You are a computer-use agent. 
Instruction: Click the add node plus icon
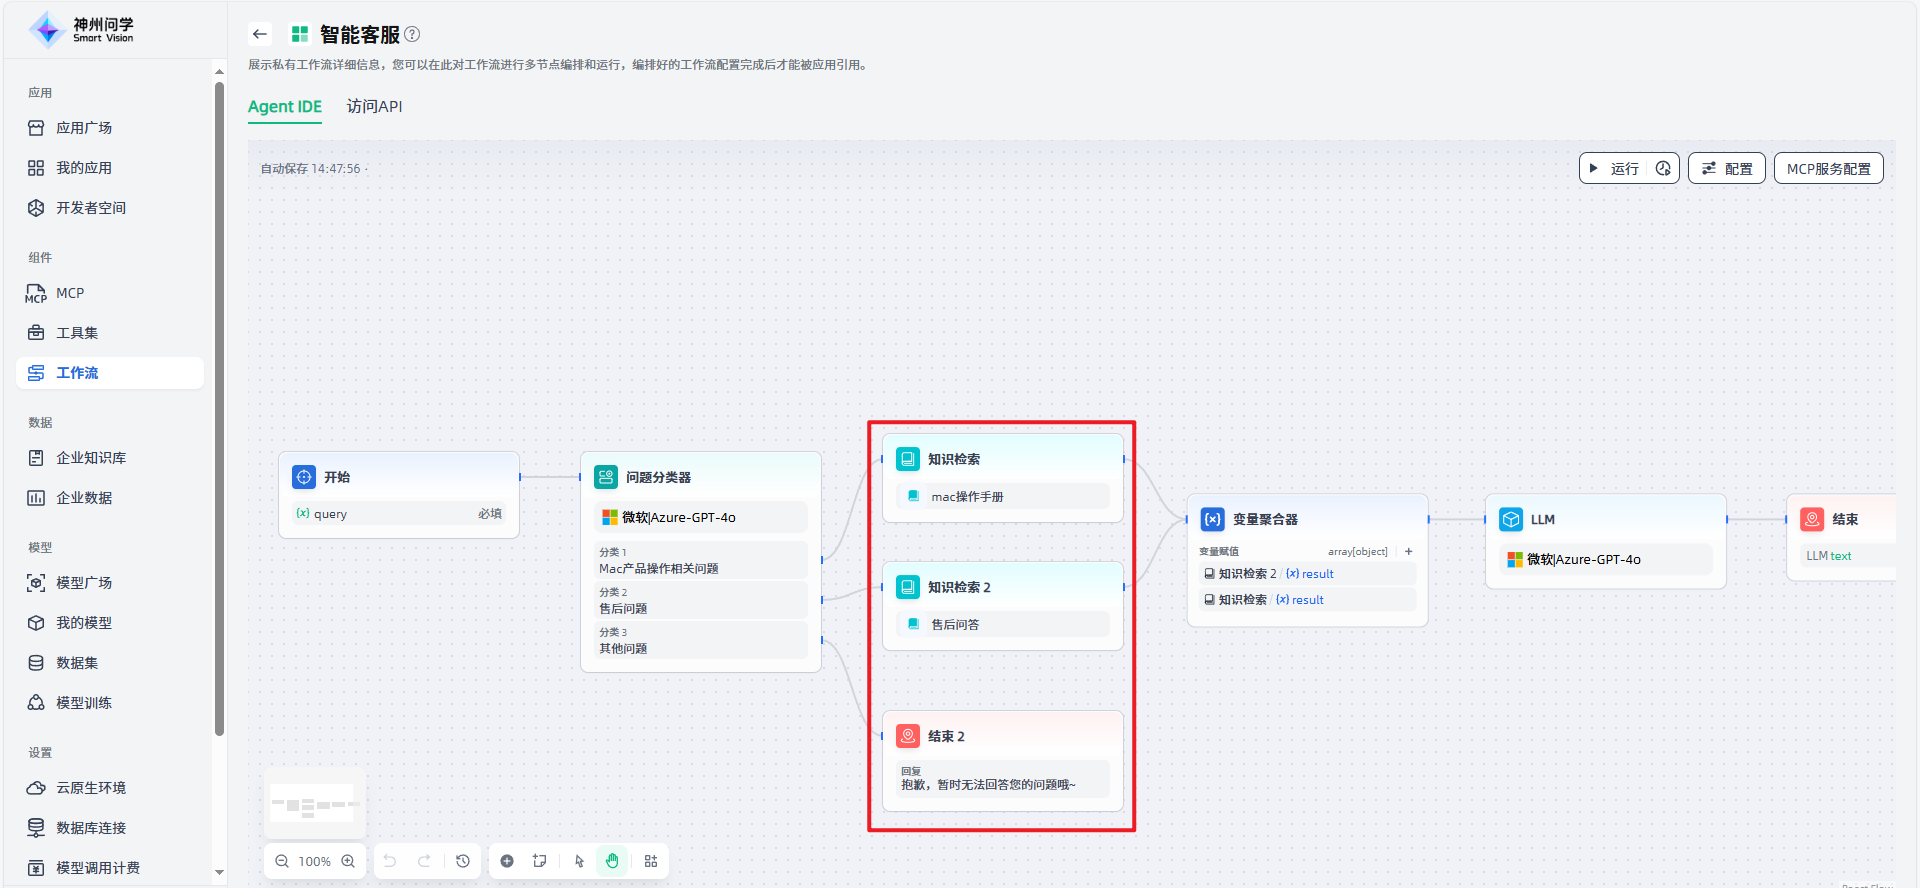[x=507, y=861]
